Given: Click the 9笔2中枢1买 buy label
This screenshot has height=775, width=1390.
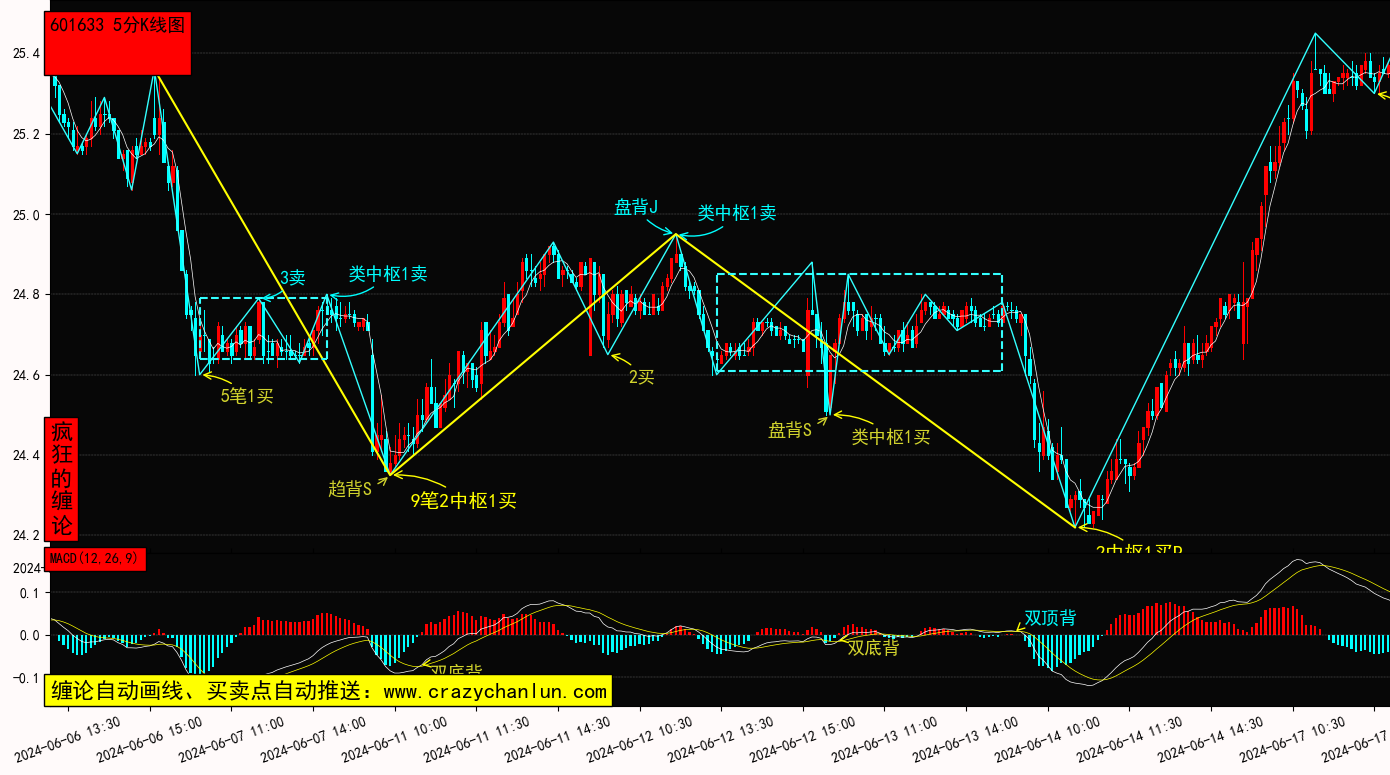Looking at the screenshot, I should click(x=464, y=501).
